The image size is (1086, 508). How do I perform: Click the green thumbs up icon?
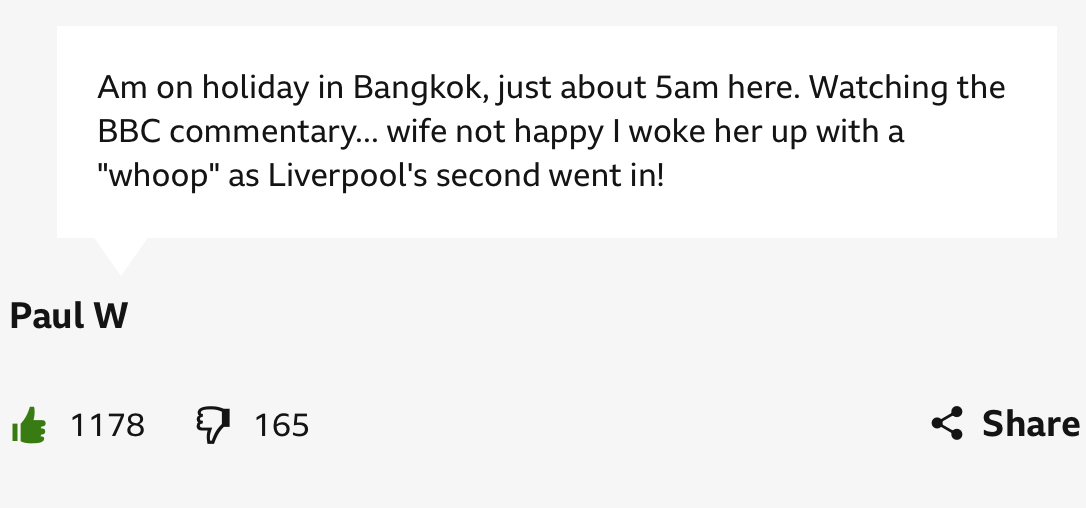click(x=29, y=425)
